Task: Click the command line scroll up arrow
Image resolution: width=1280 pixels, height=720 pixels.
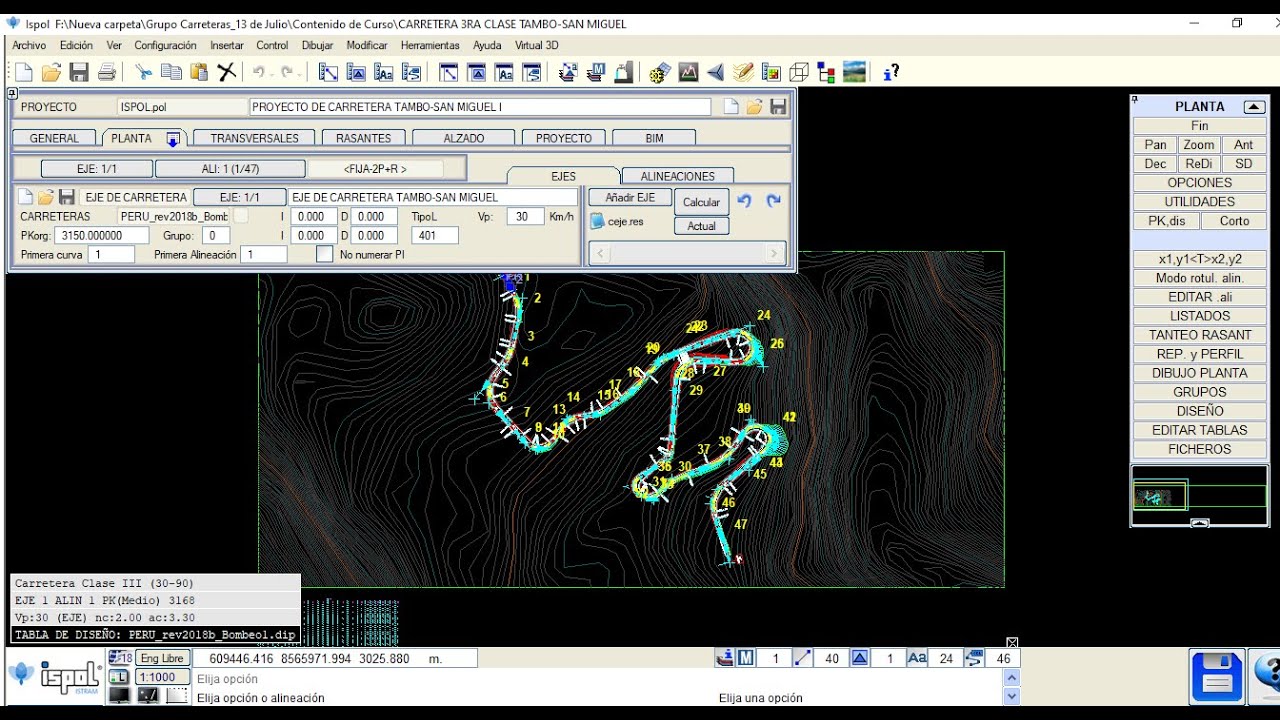Action: tap(1011, 678)
